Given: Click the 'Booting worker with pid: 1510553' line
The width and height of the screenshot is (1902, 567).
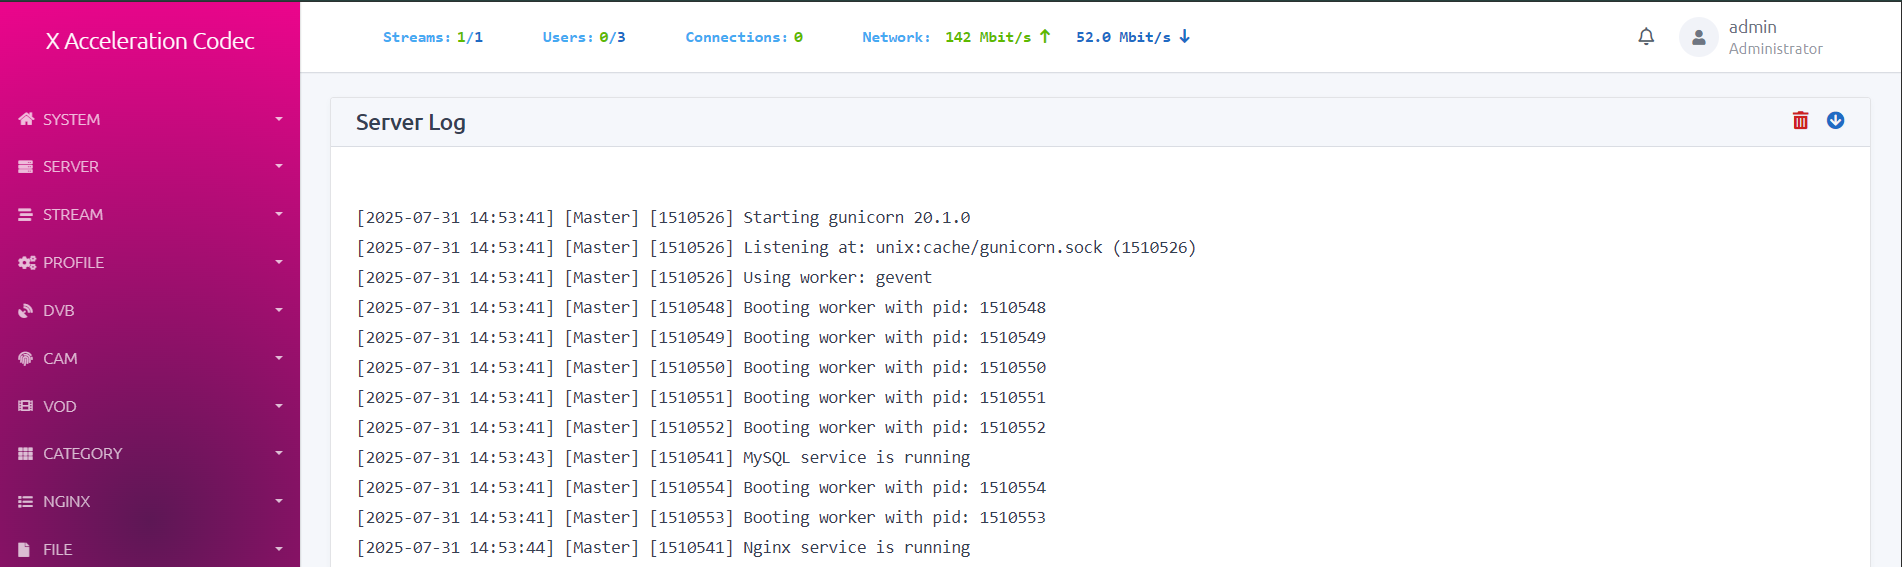Looking at the screenshot, I should pos(701,518).
